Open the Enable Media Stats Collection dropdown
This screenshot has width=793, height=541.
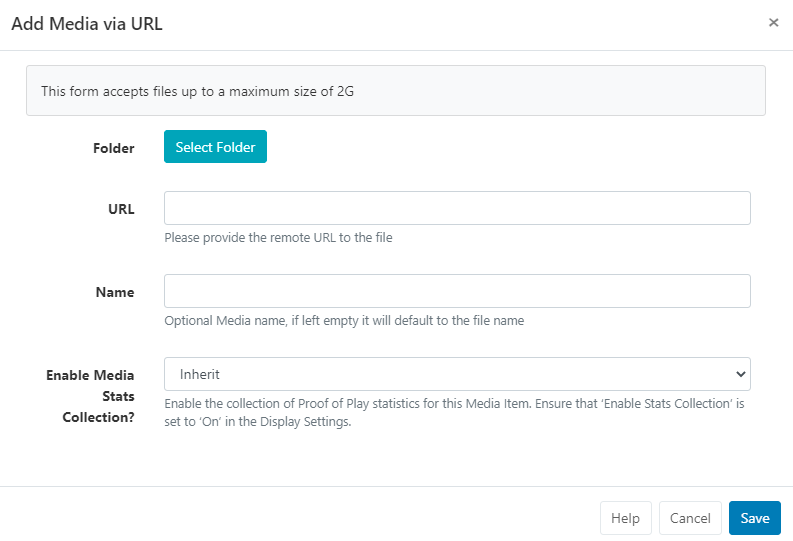tap(457, 374)
